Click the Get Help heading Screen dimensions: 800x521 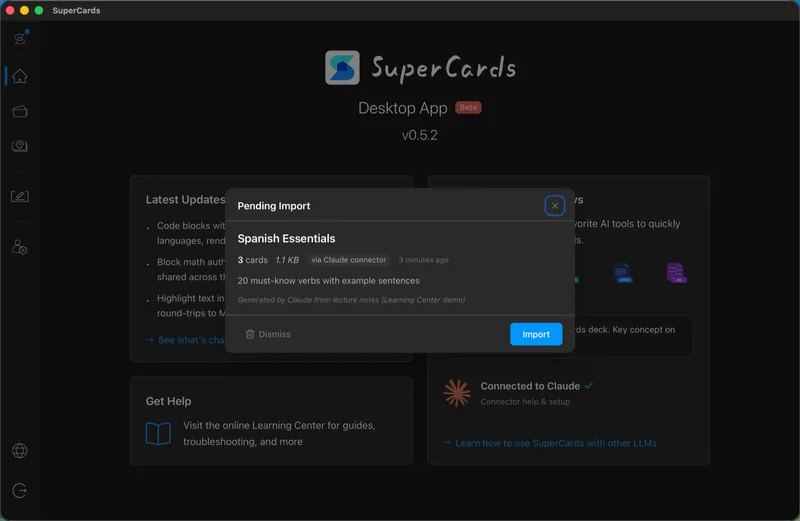click(168, 401)
